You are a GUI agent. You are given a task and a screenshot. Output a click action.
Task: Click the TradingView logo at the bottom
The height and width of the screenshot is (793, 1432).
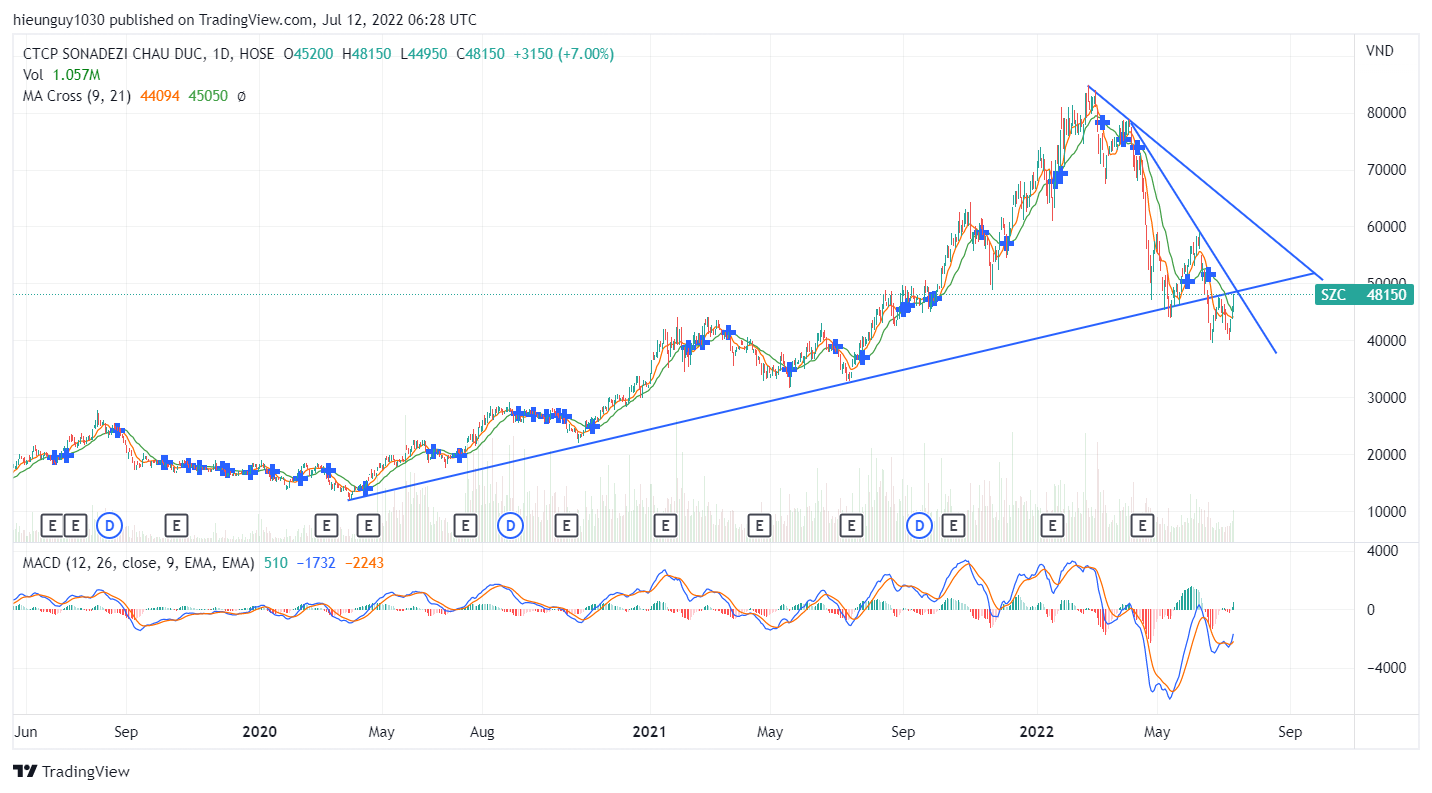[x=71, y=772]
